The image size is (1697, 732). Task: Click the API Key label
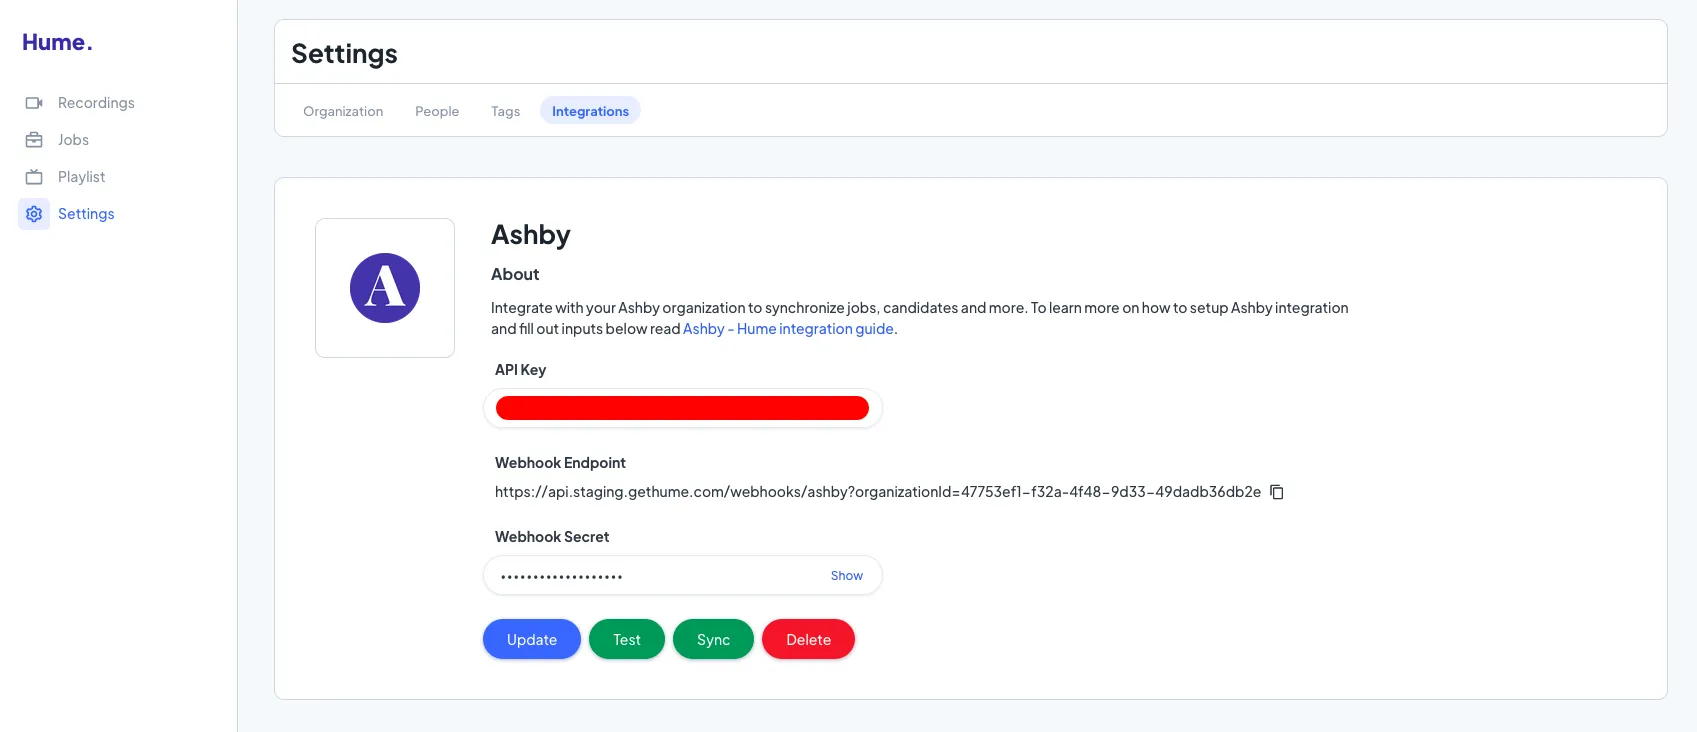click(x=520, y=370)
